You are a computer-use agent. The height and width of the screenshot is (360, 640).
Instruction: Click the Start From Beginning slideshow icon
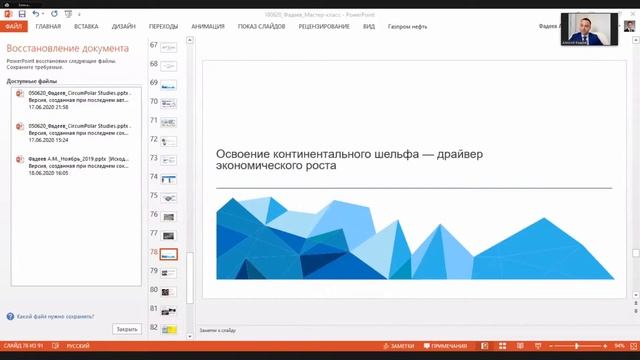click(x=68, y=14)
